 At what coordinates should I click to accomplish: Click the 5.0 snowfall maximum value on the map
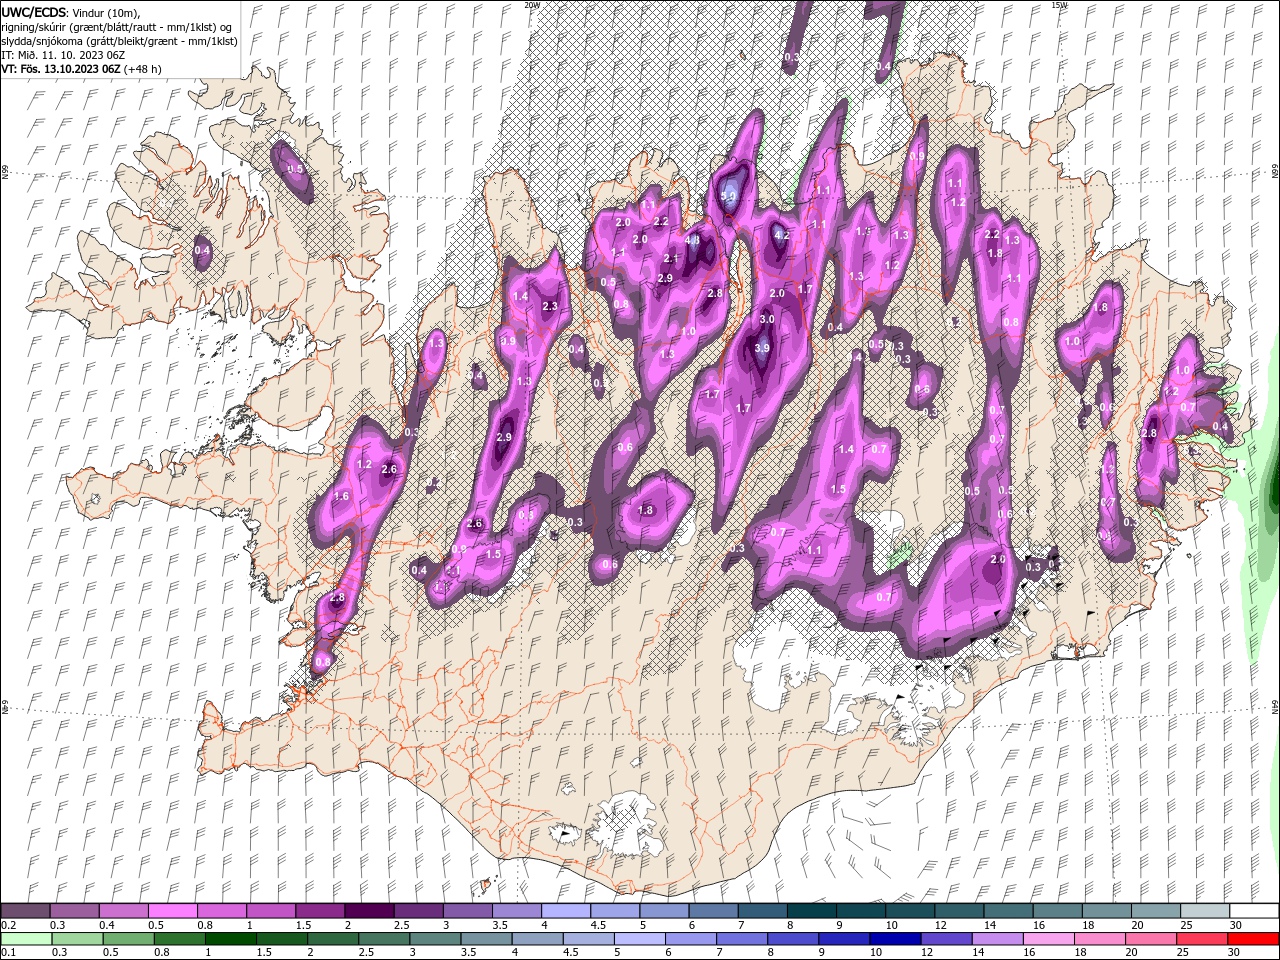click(x=729, y=197)
